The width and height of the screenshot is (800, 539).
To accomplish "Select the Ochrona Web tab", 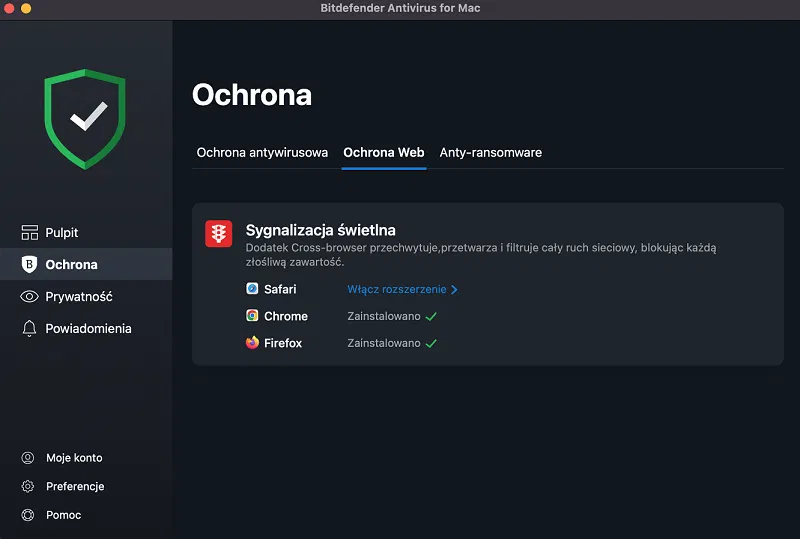I will (x=384, y=153).
